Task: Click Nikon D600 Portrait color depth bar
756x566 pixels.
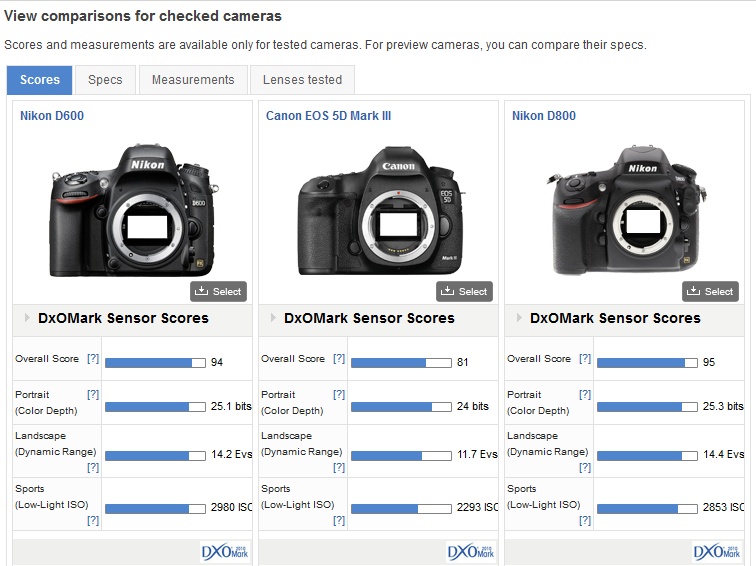Action: coord(155,407)
